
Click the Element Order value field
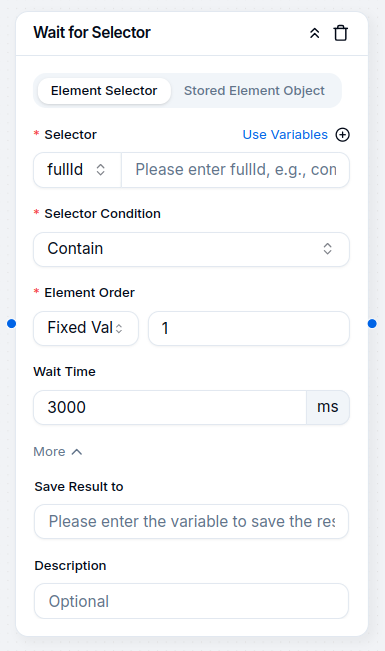click(249, 328)
